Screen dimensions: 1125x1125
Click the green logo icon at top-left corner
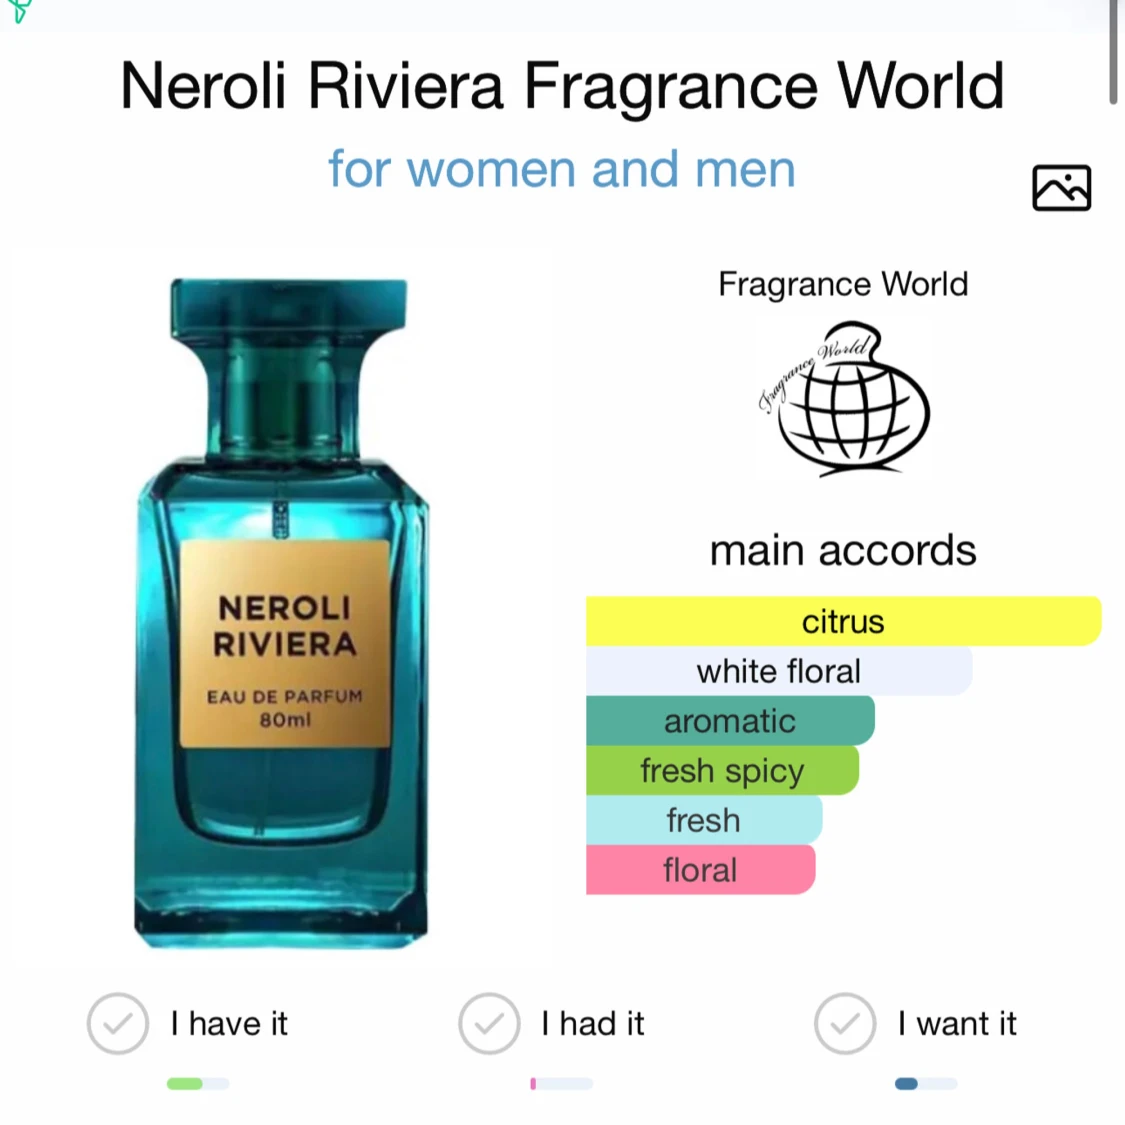click(x=19, y=10)
